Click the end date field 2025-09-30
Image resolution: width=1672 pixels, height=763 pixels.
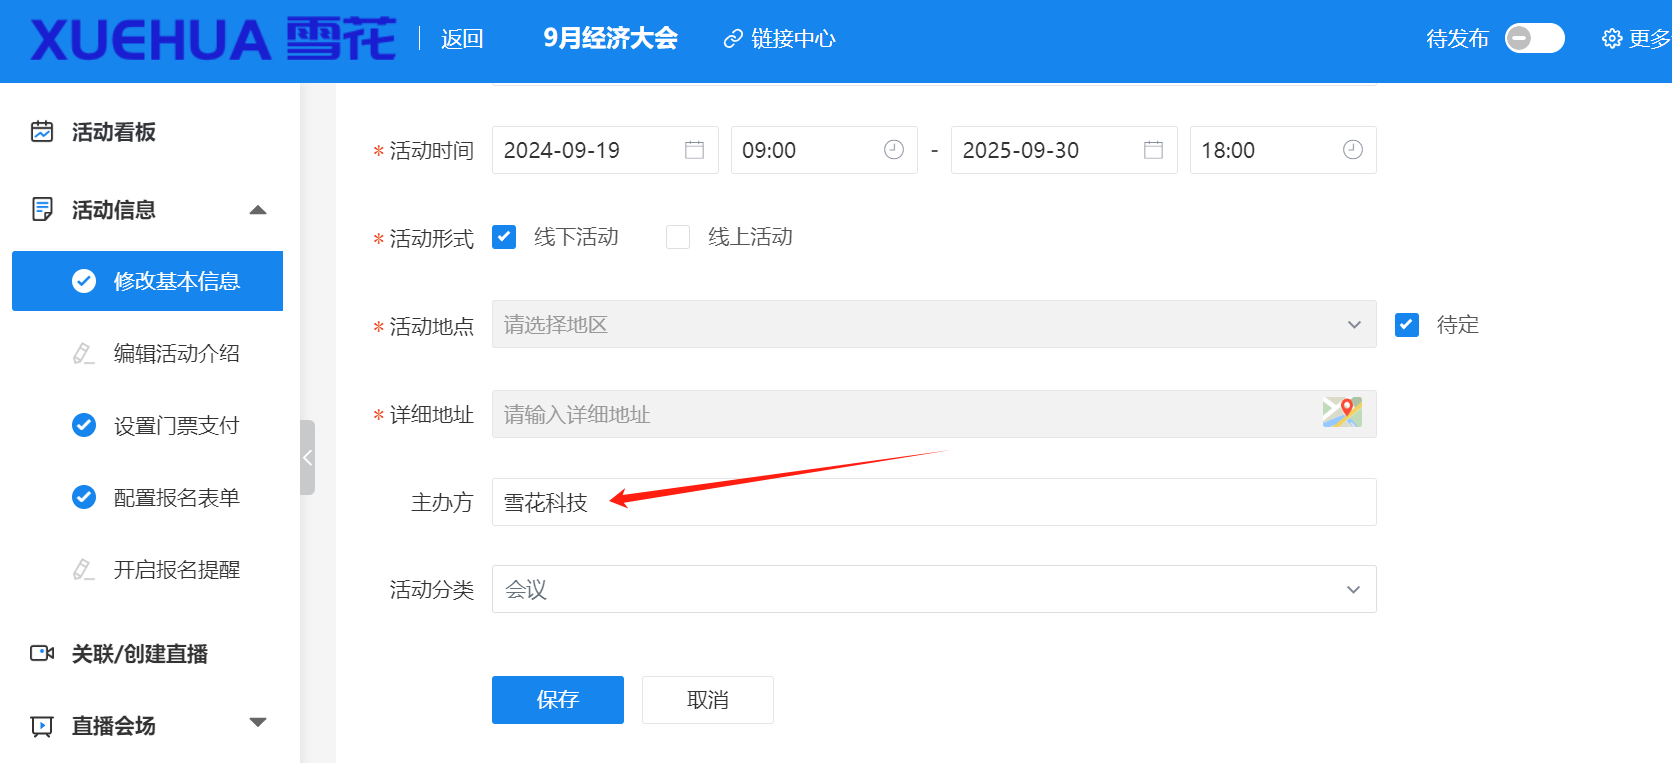[1064, 150]
